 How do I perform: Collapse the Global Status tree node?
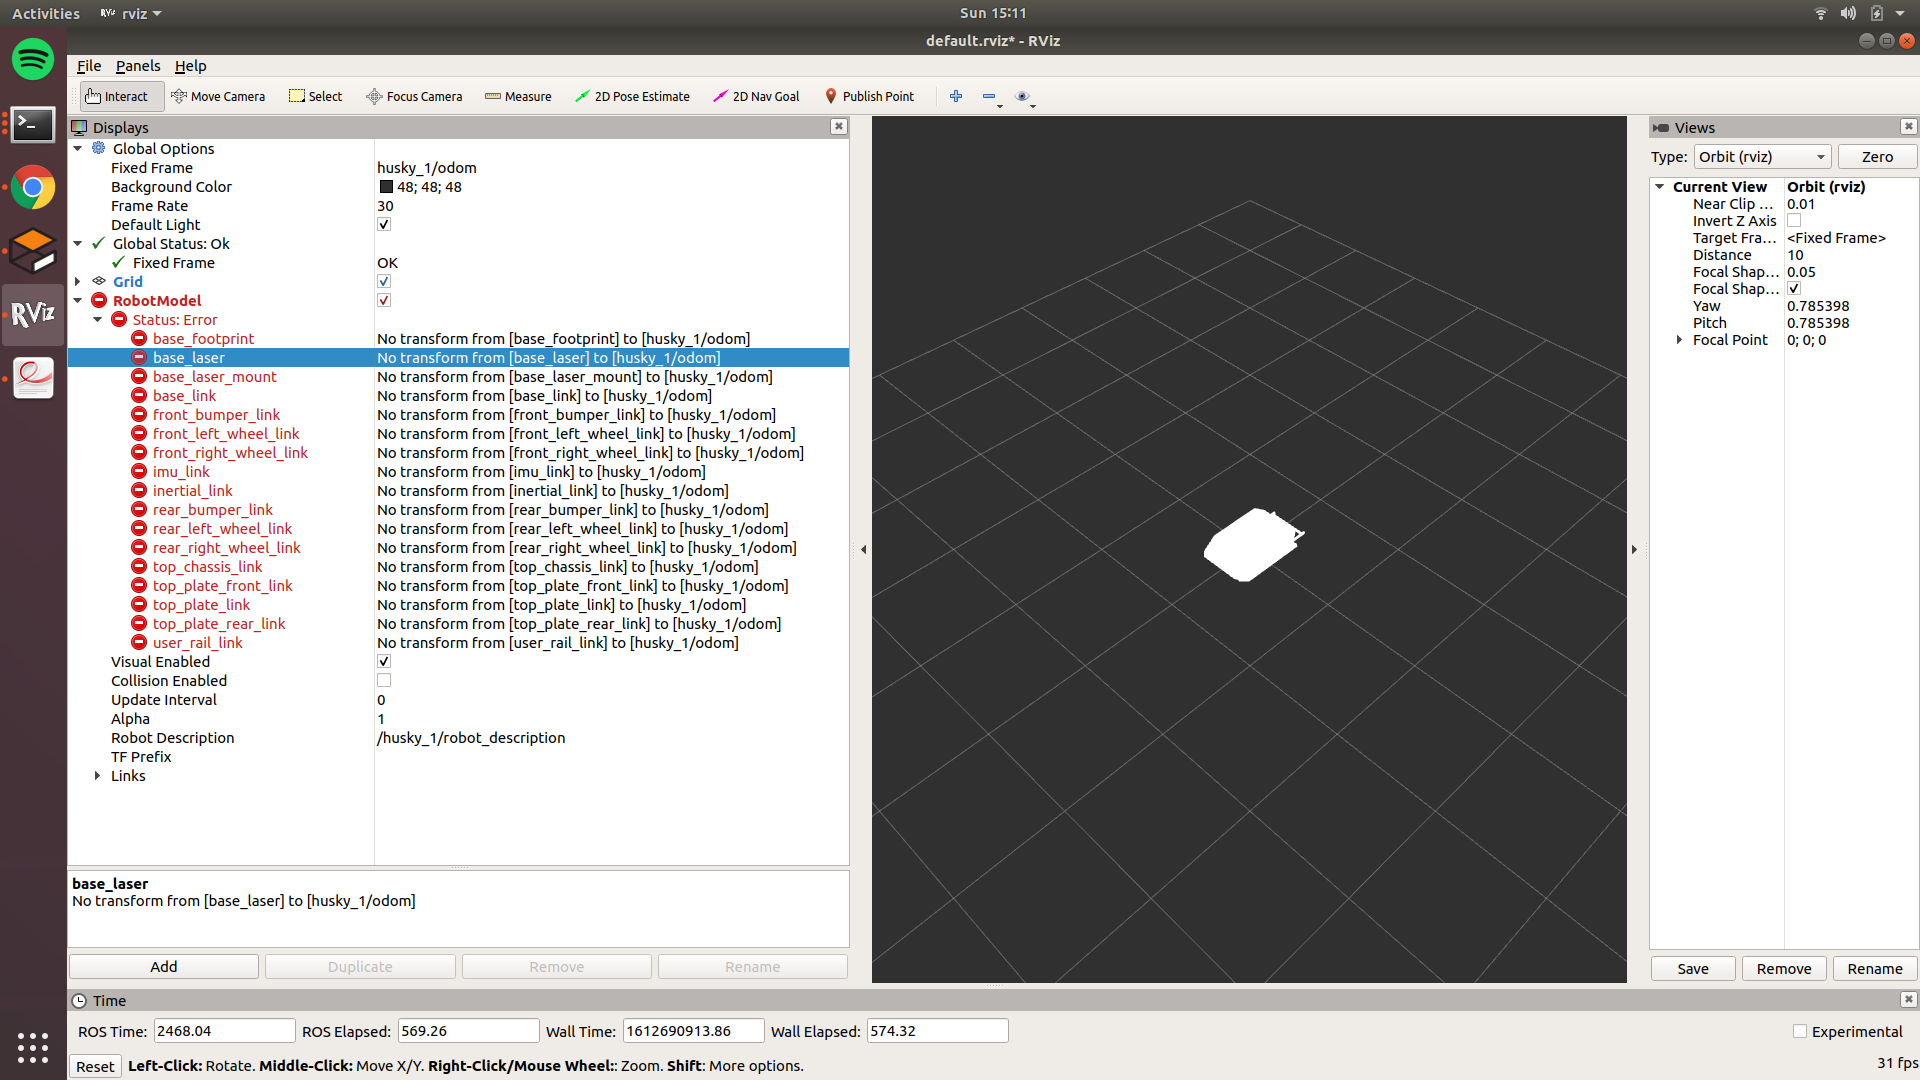(x=78, y=243)
